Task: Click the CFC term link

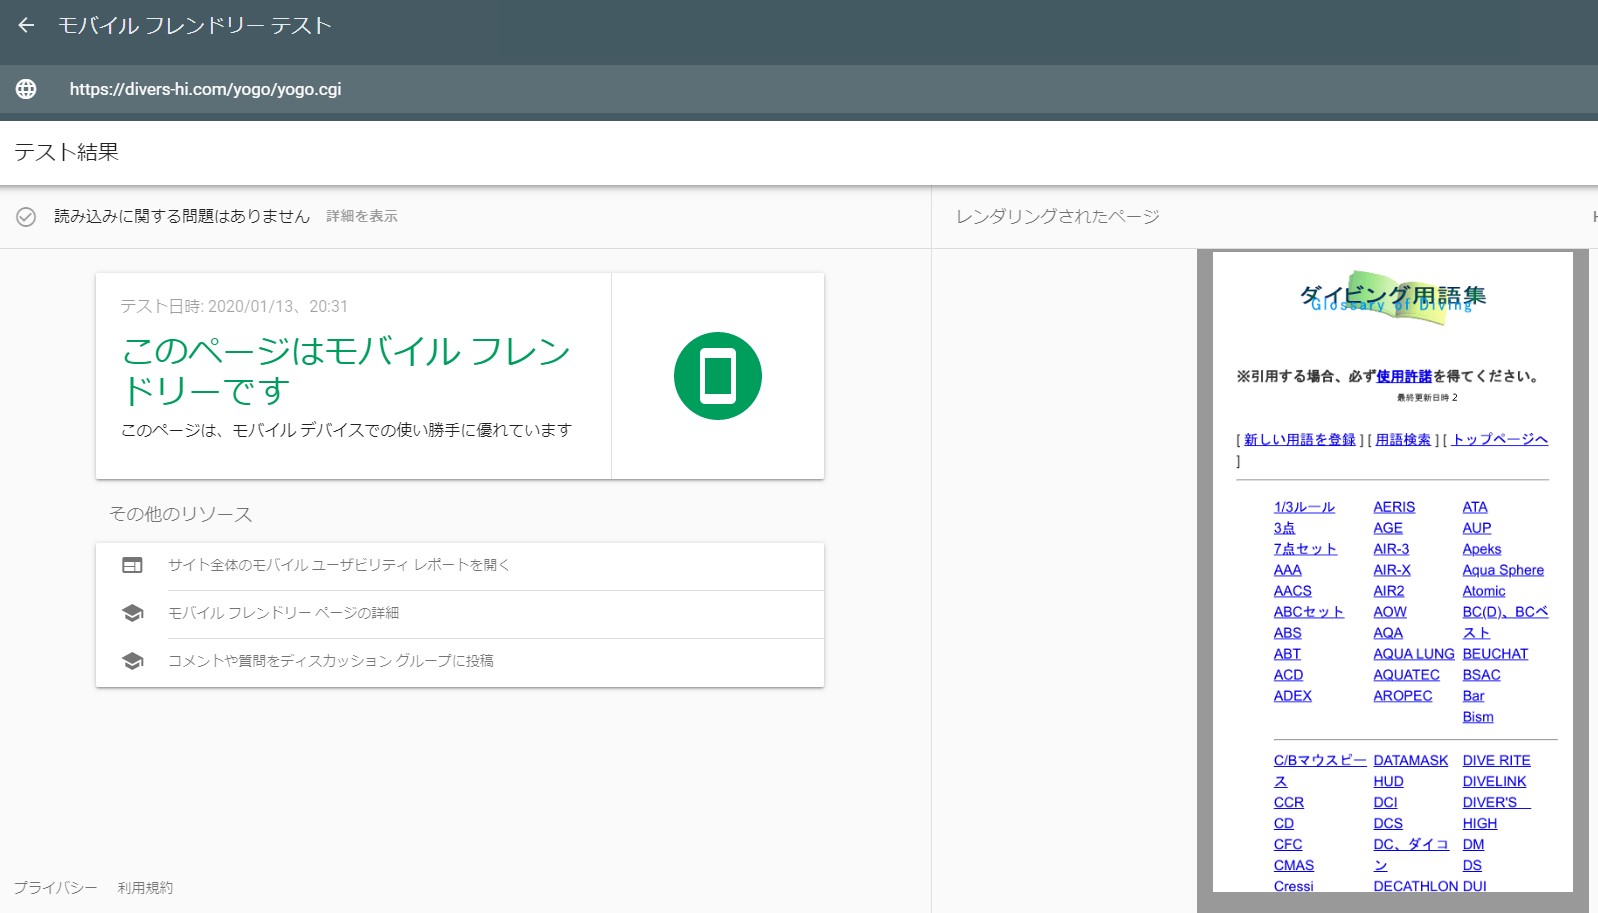Action: click(x=1288, y=844)
